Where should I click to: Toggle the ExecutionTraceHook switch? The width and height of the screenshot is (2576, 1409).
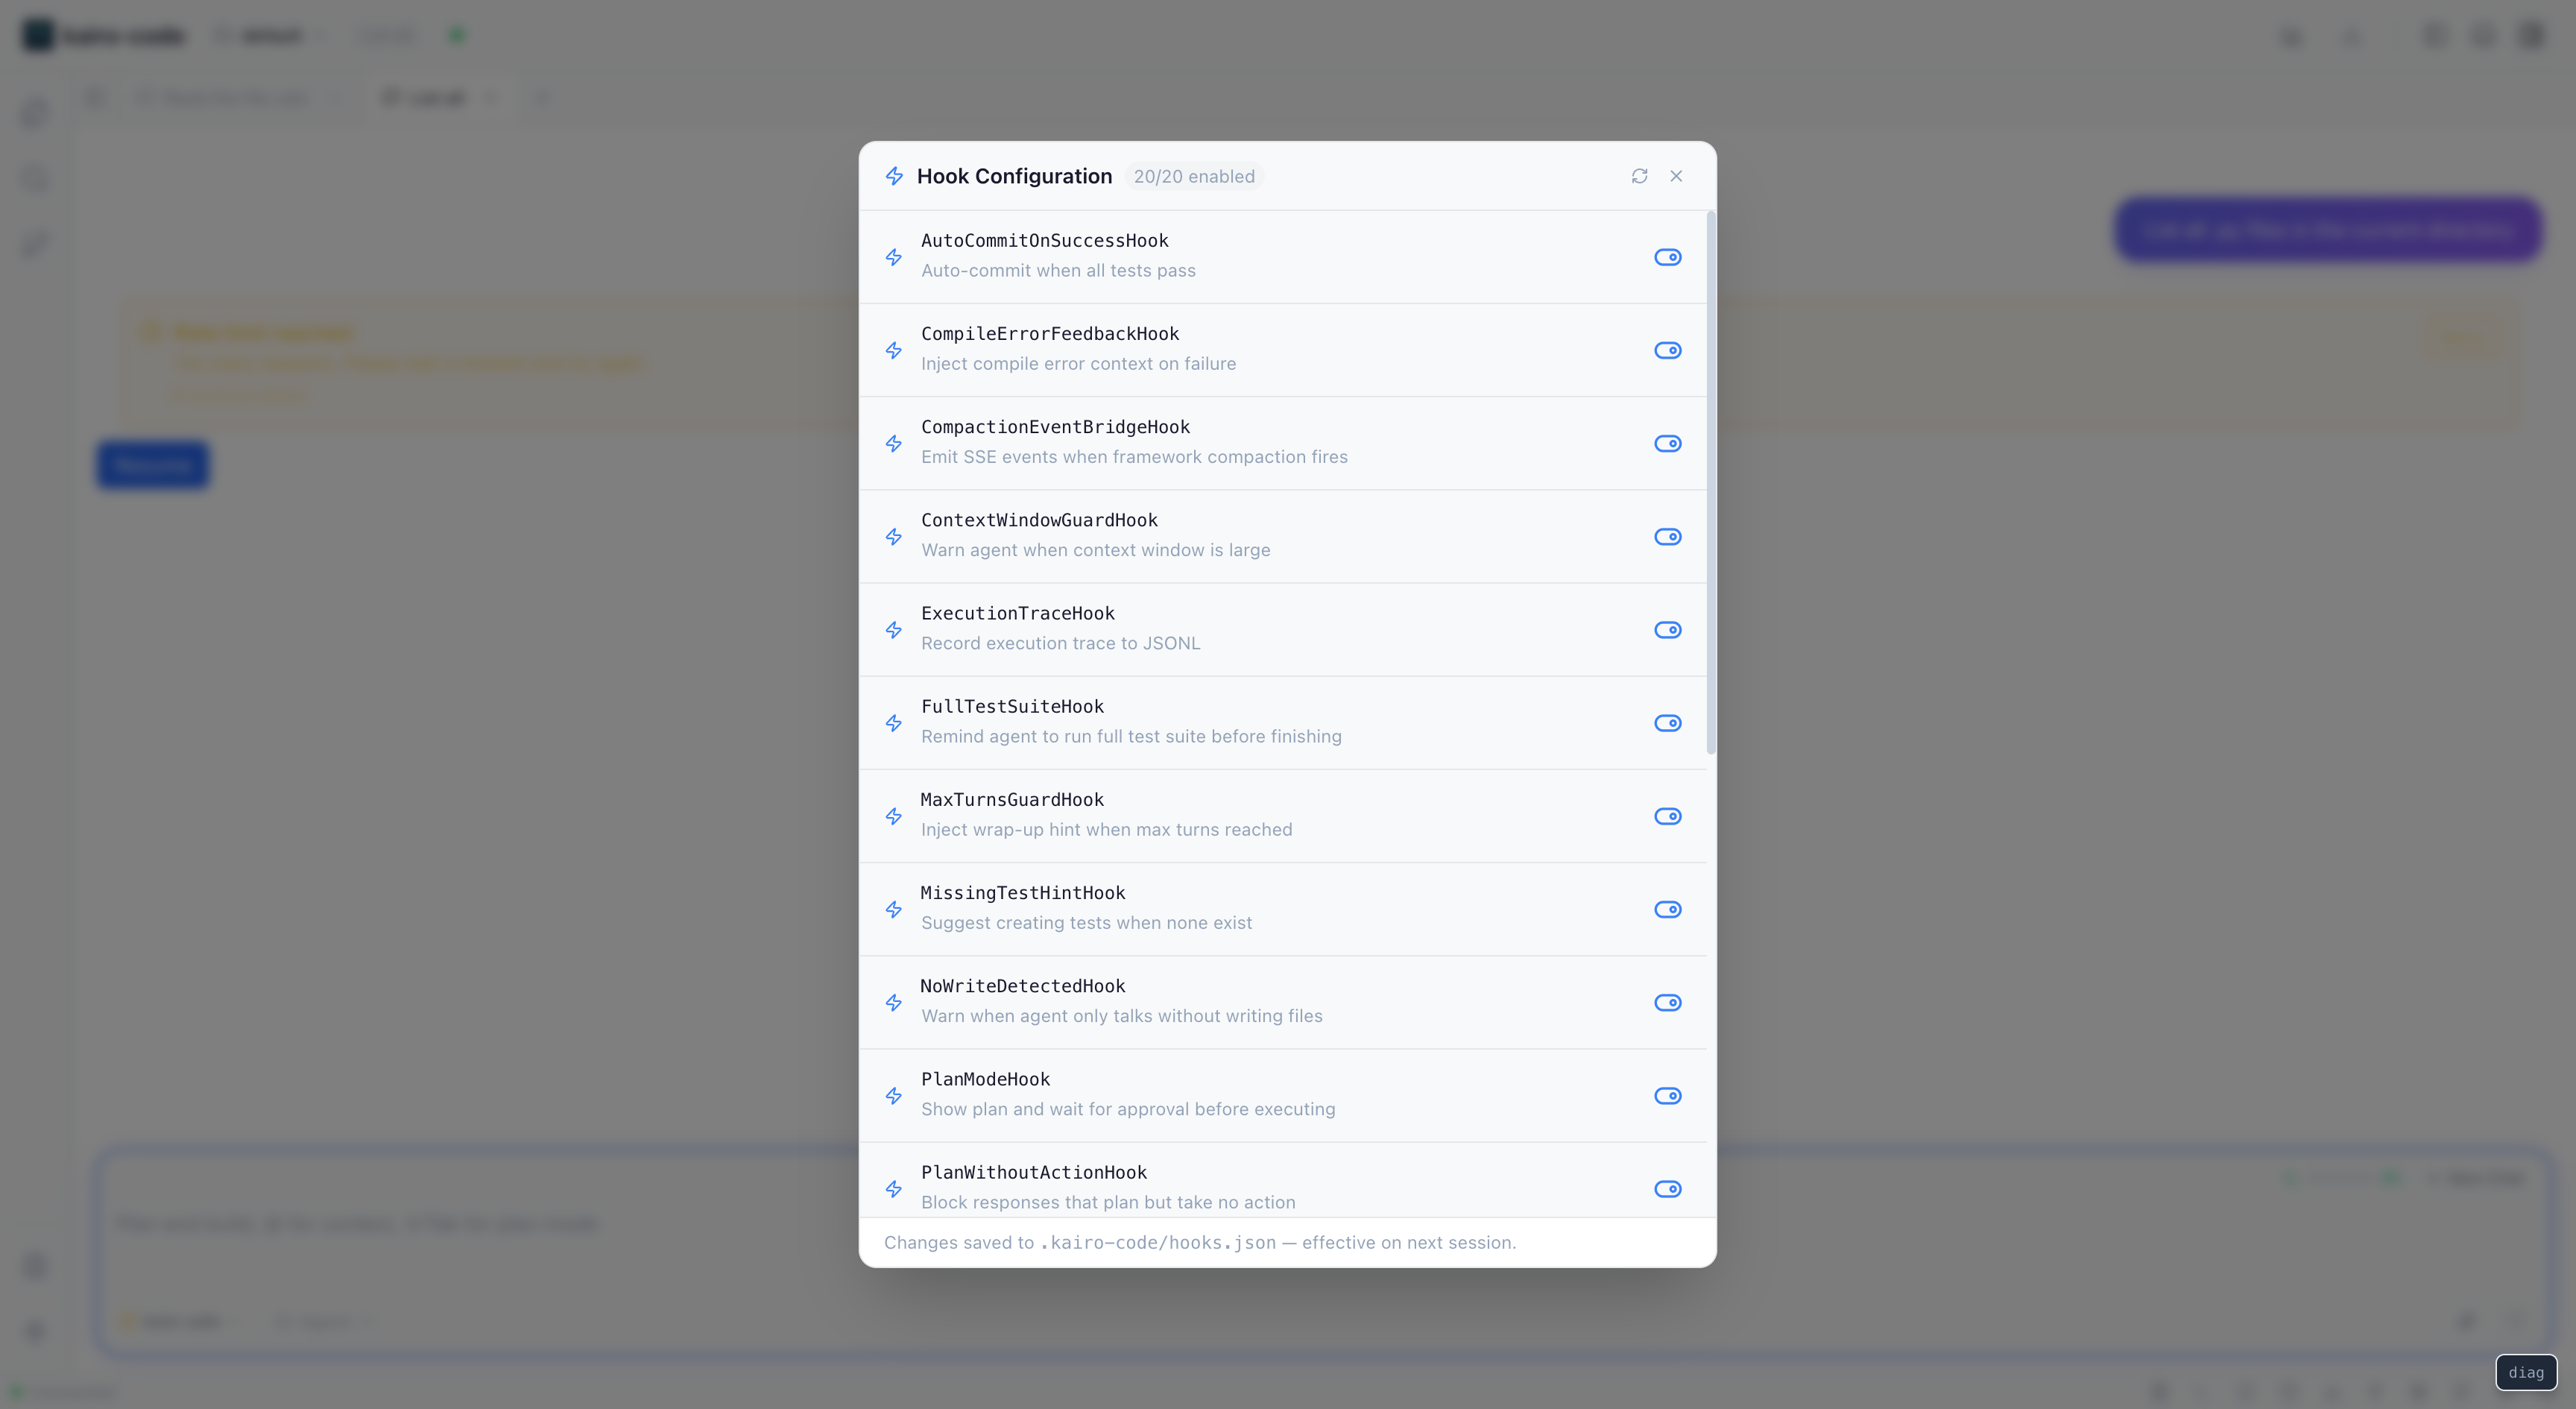pyautogui.click(x=1667, y=630)
